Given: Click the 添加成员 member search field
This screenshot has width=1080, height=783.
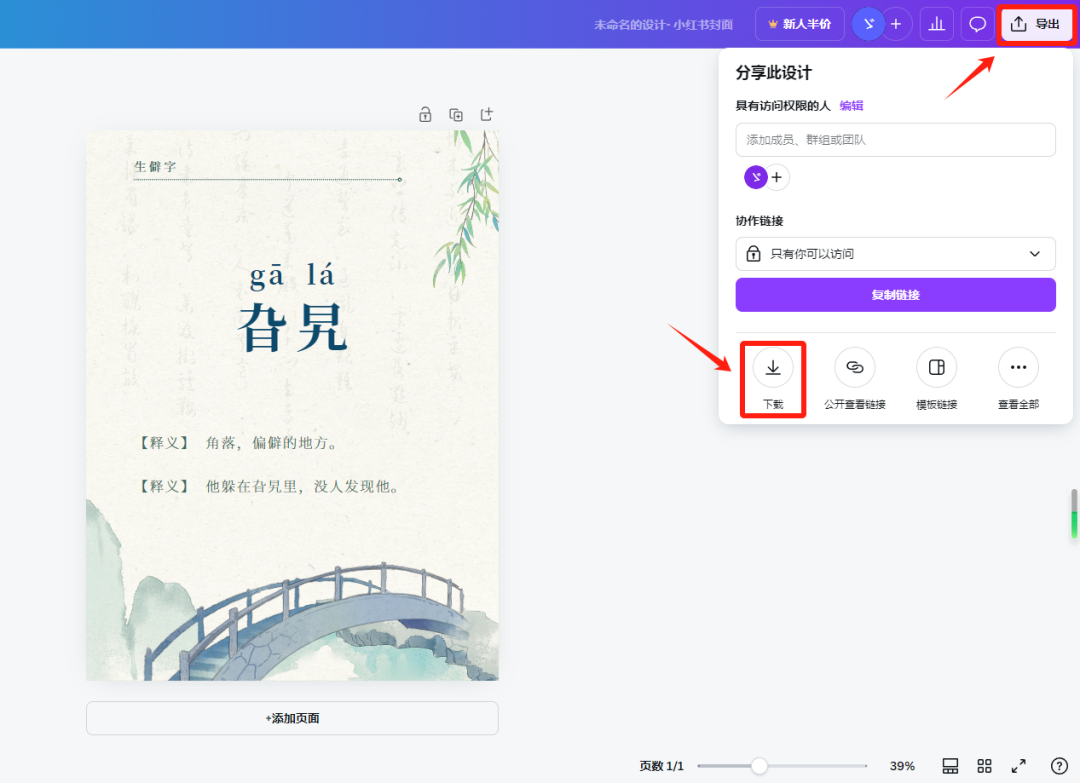Looking at the screenshot, I should (x=895, y=139).
